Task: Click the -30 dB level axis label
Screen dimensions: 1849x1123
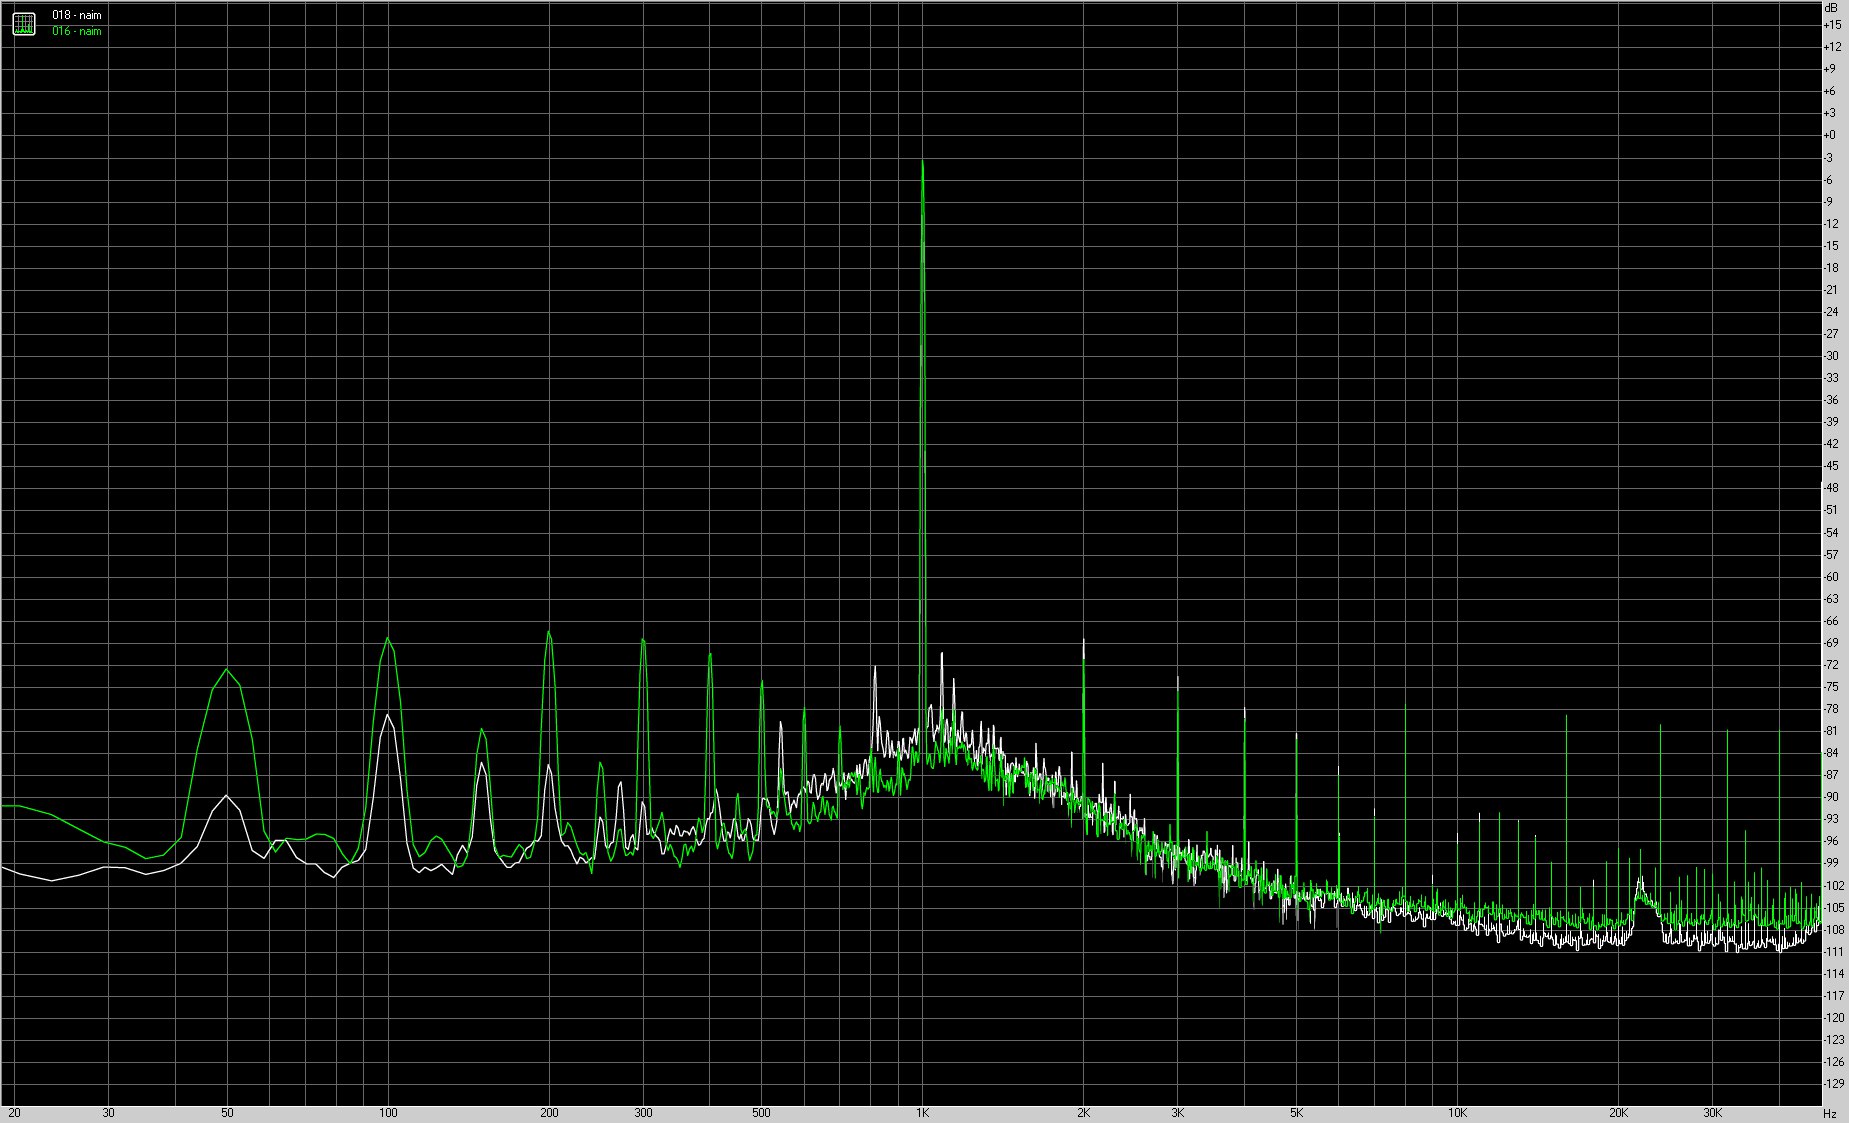Action: (1832, 356)
